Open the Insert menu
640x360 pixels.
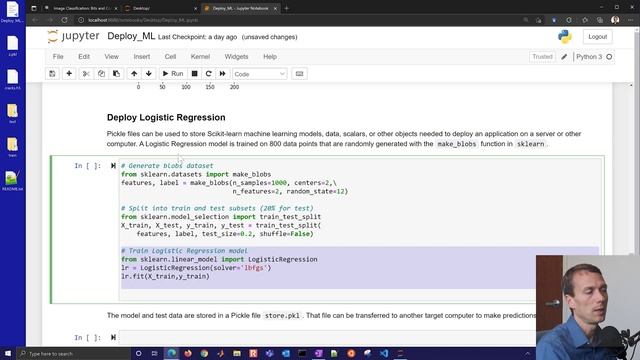142,57
